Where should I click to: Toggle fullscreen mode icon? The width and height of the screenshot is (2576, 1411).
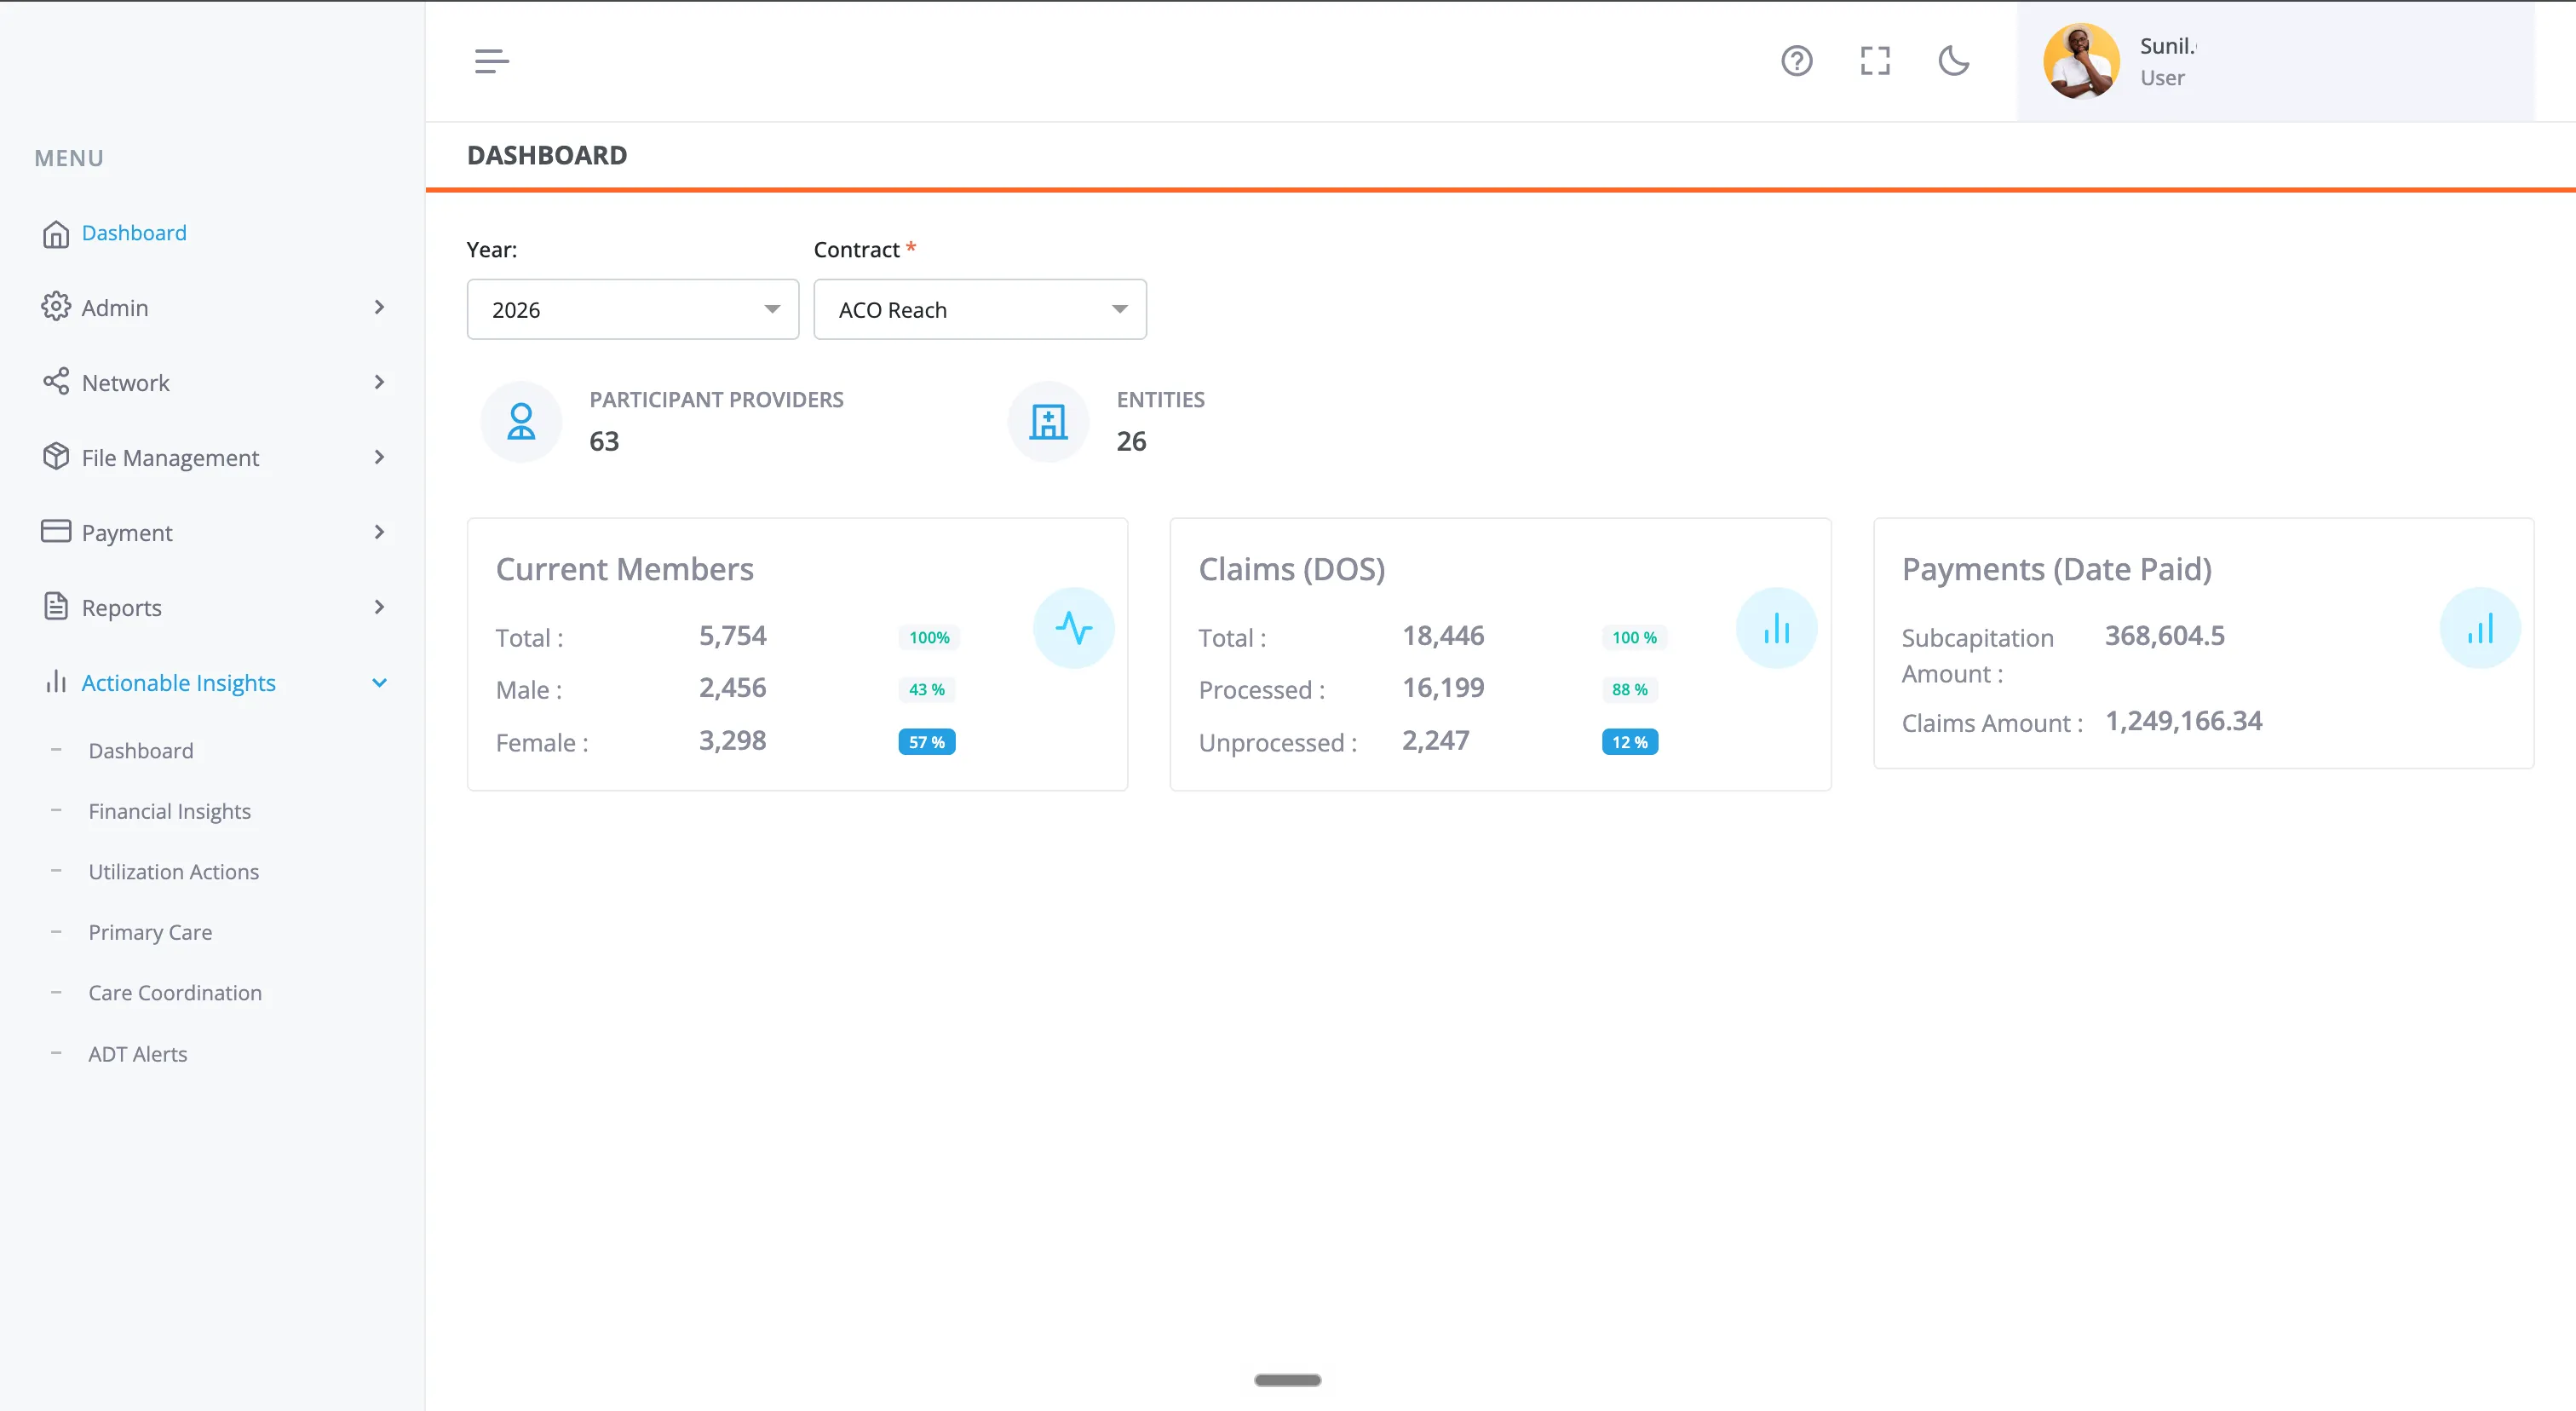click(x=1875, y=61)
